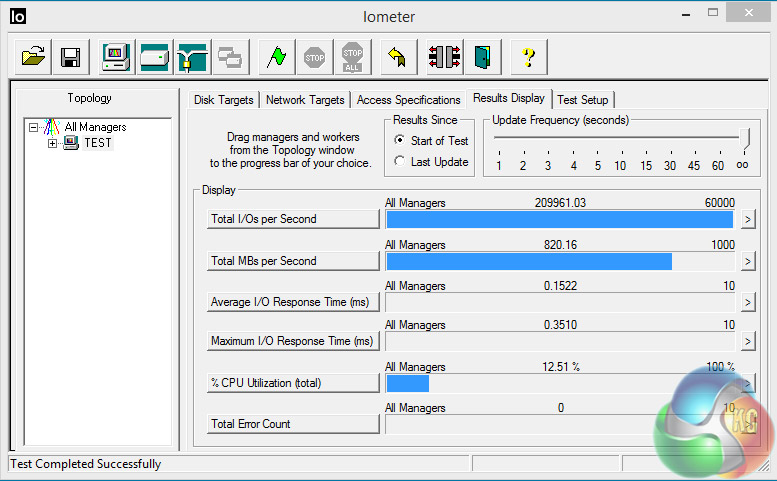This screenshot has height=481, width=777.
Task: Open test configuration file icon
Action: (x=33, y=57)
